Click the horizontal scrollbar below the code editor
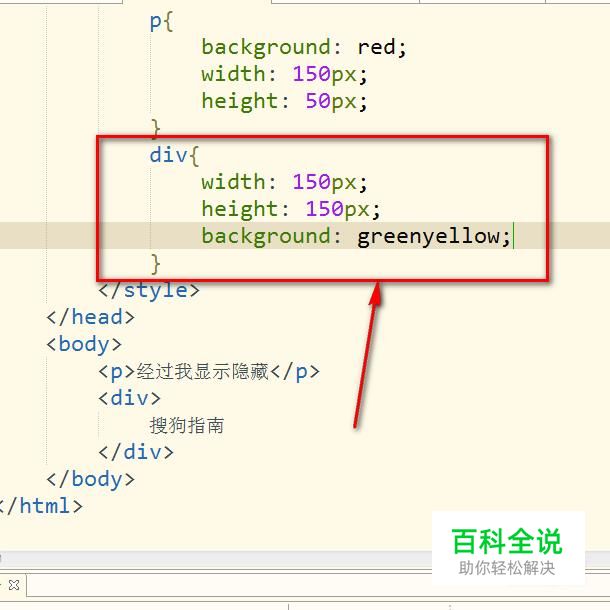610x610 pixels. pos(216,559)
